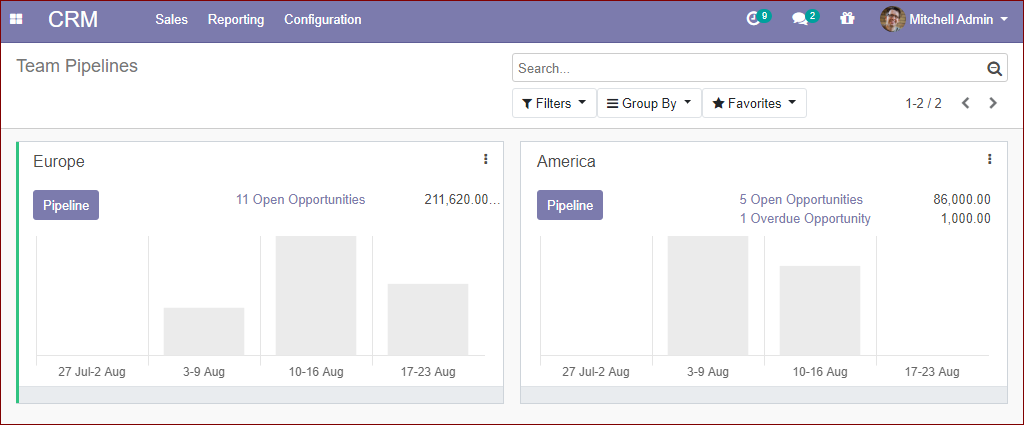Image resolution: width=1024 pixels, height=425 pixels.
Task: Open the 1 Overdue Opportunity link
Action: pyautogui.click(x=805, y=219)
